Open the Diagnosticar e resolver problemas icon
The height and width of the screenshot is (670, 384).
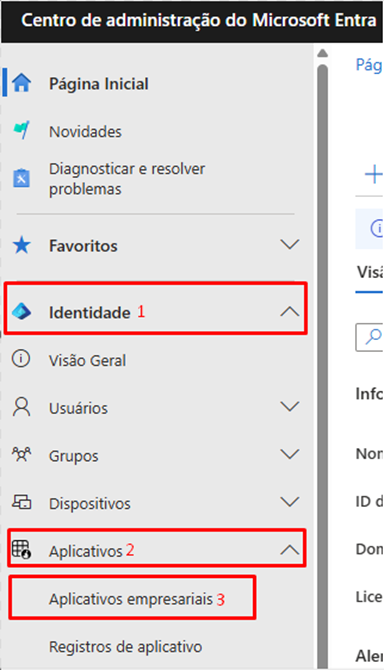point(21,179)
